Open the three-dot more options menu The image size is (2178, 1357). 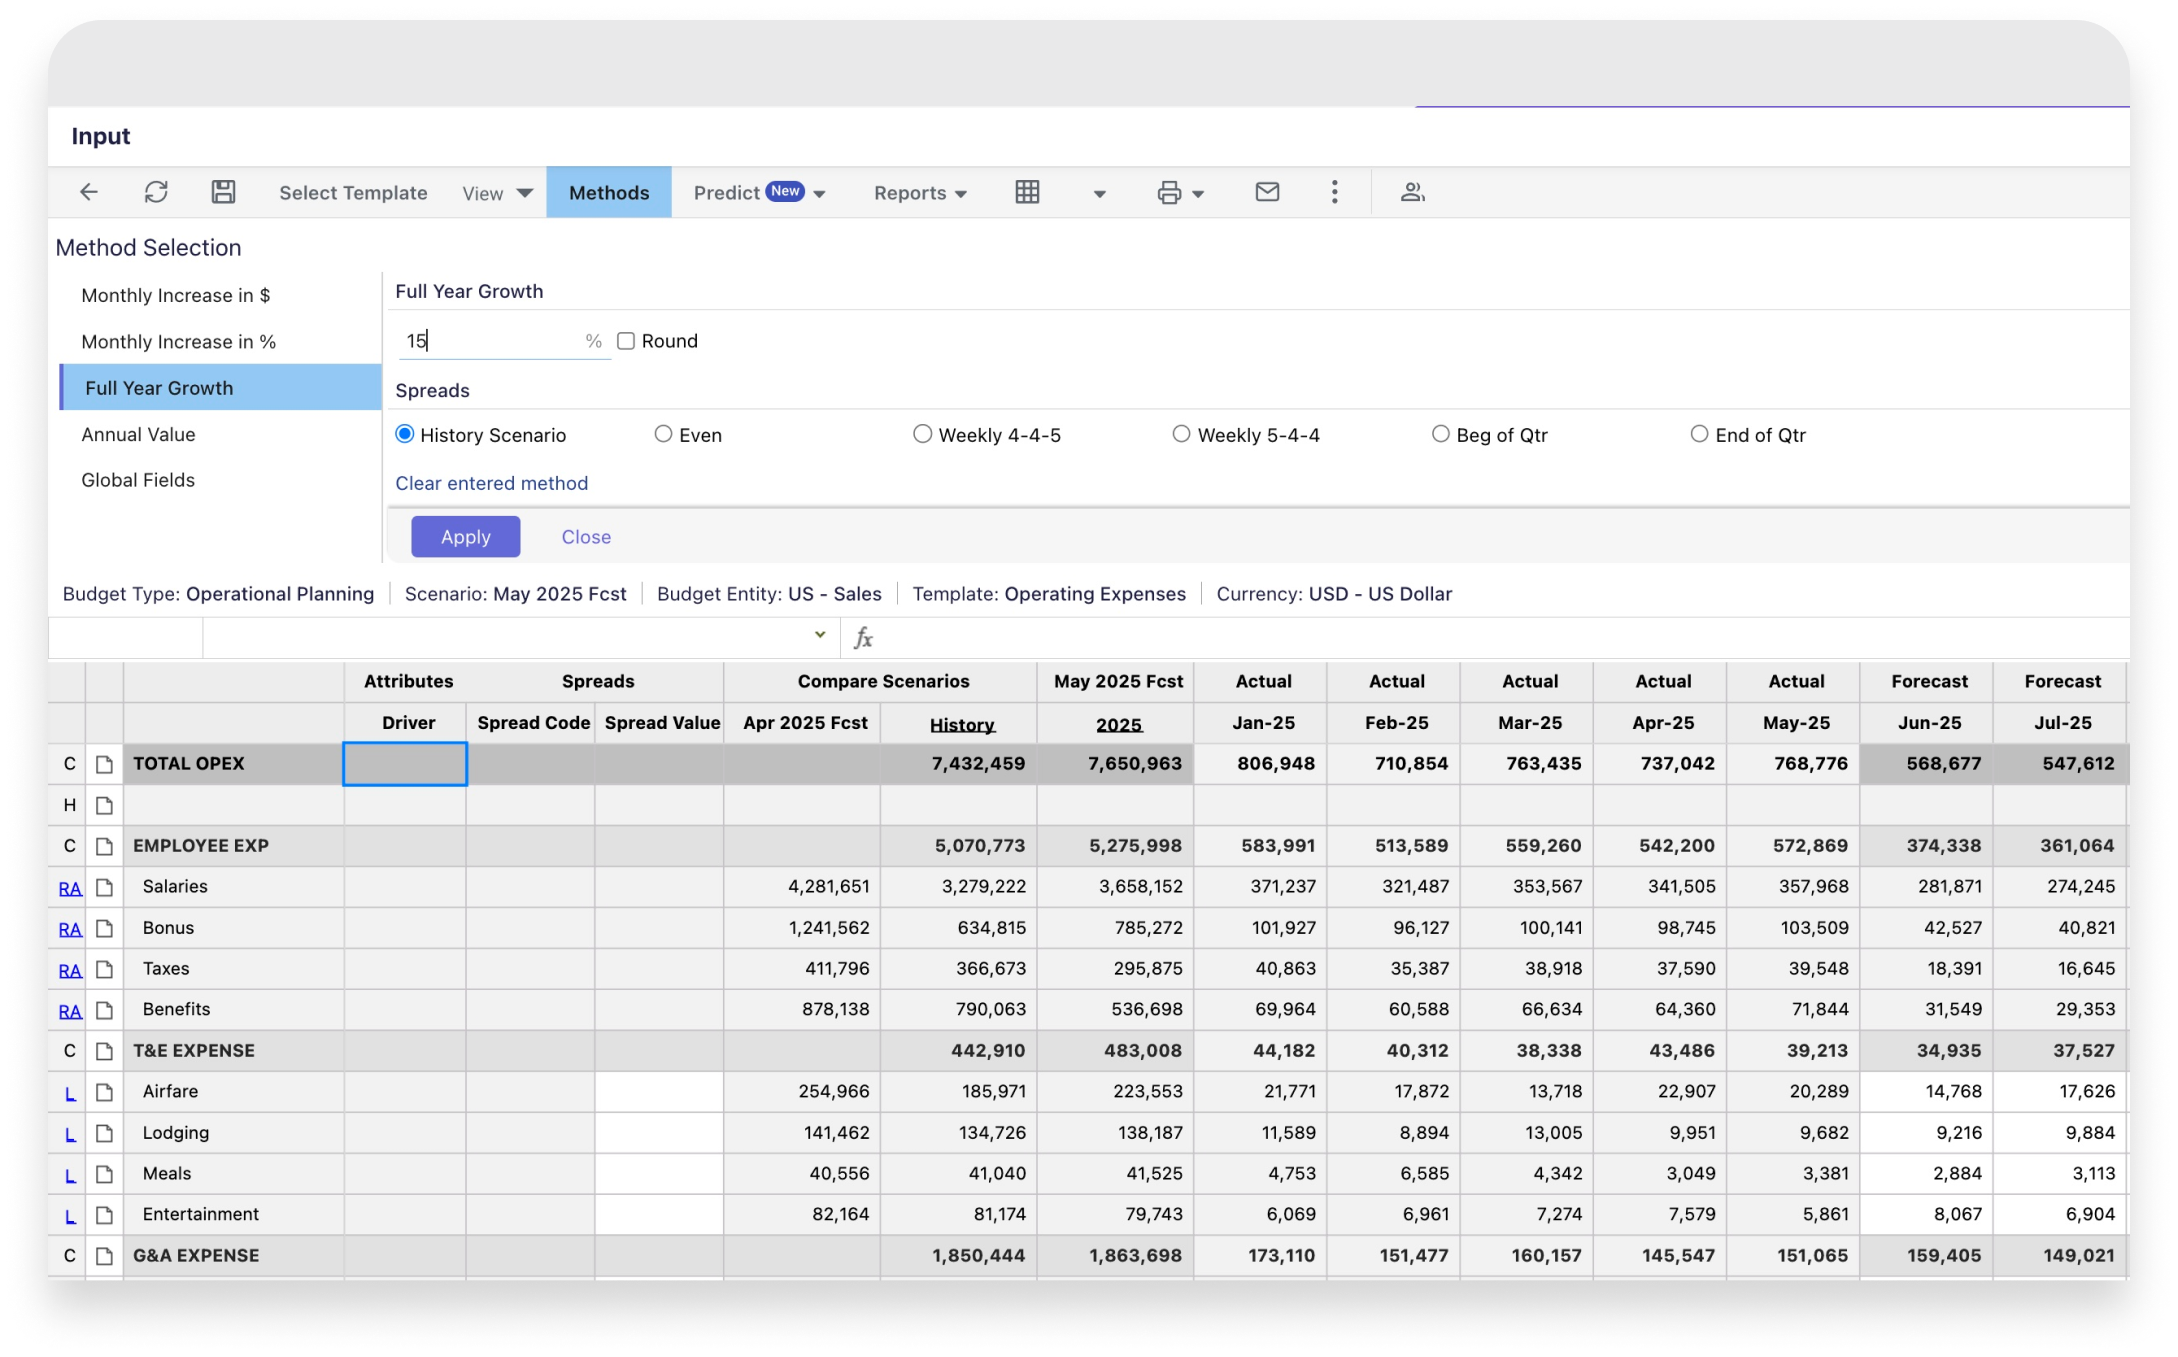click(x=1334, y=192)
